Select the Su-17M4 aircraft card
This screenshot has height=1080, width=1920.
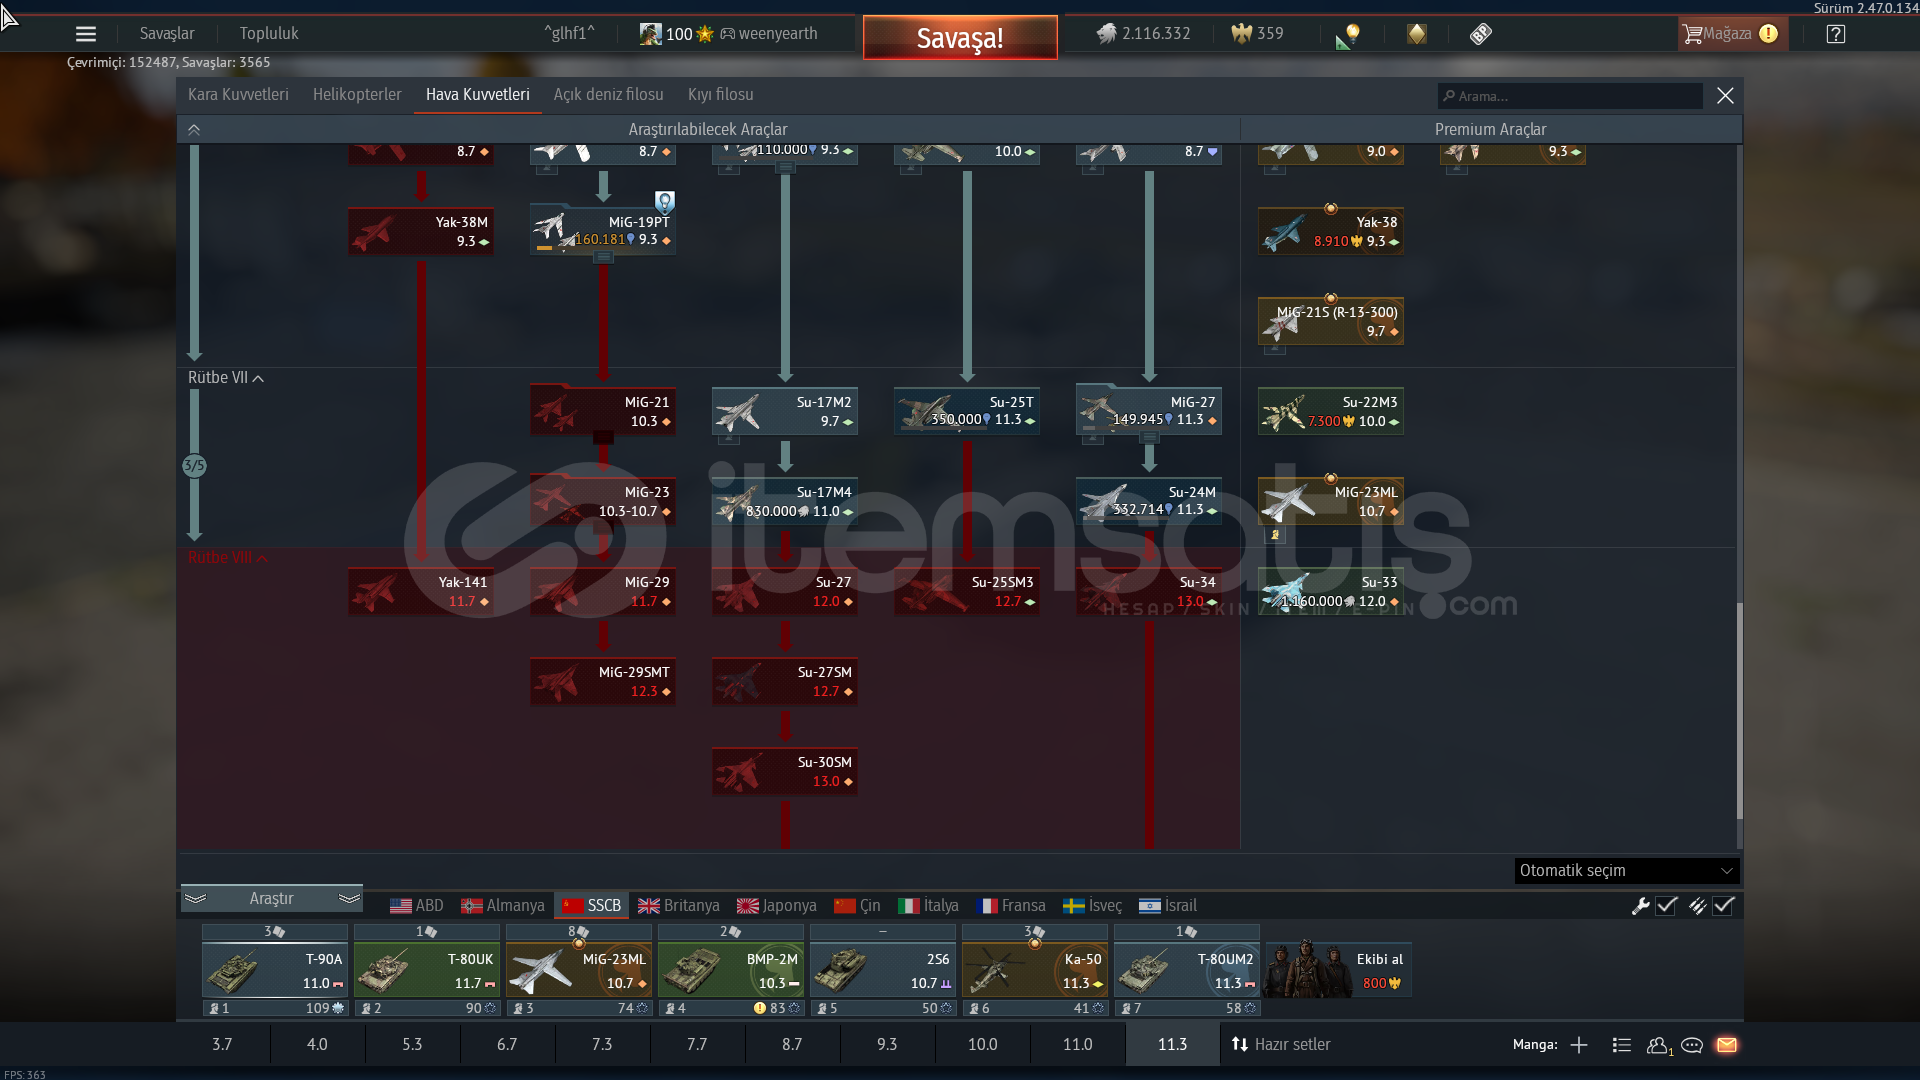tap(785, 501)
